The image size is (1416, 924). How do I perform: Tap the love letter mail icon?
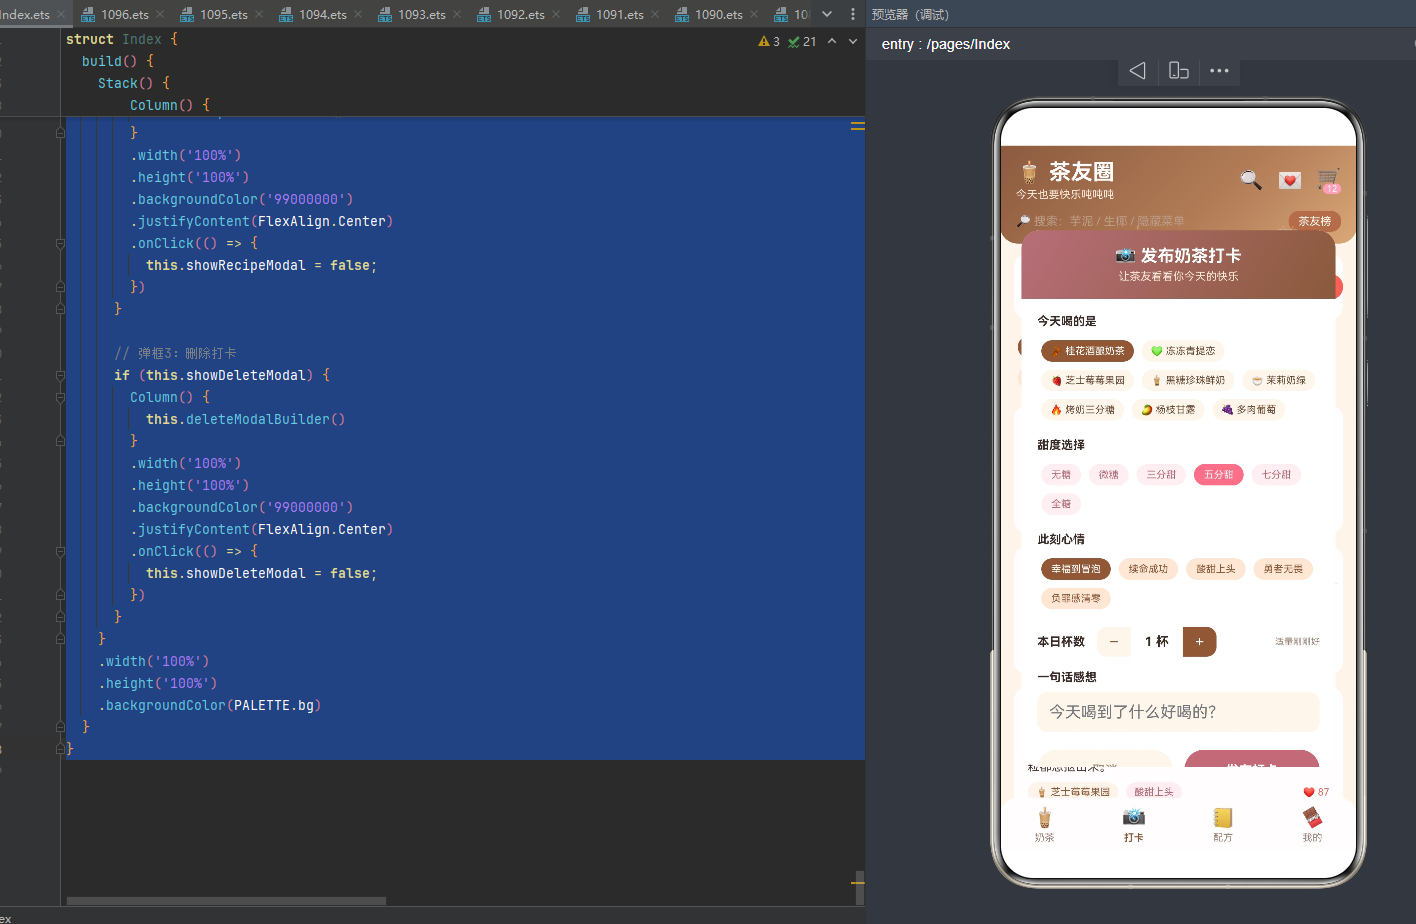click(1290, 180)
